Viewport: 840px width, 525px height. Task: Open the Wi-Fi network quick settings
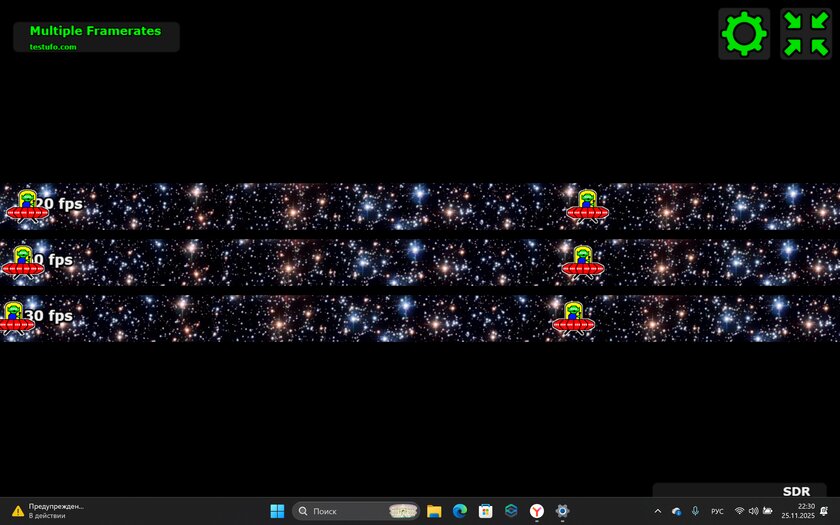740,511
